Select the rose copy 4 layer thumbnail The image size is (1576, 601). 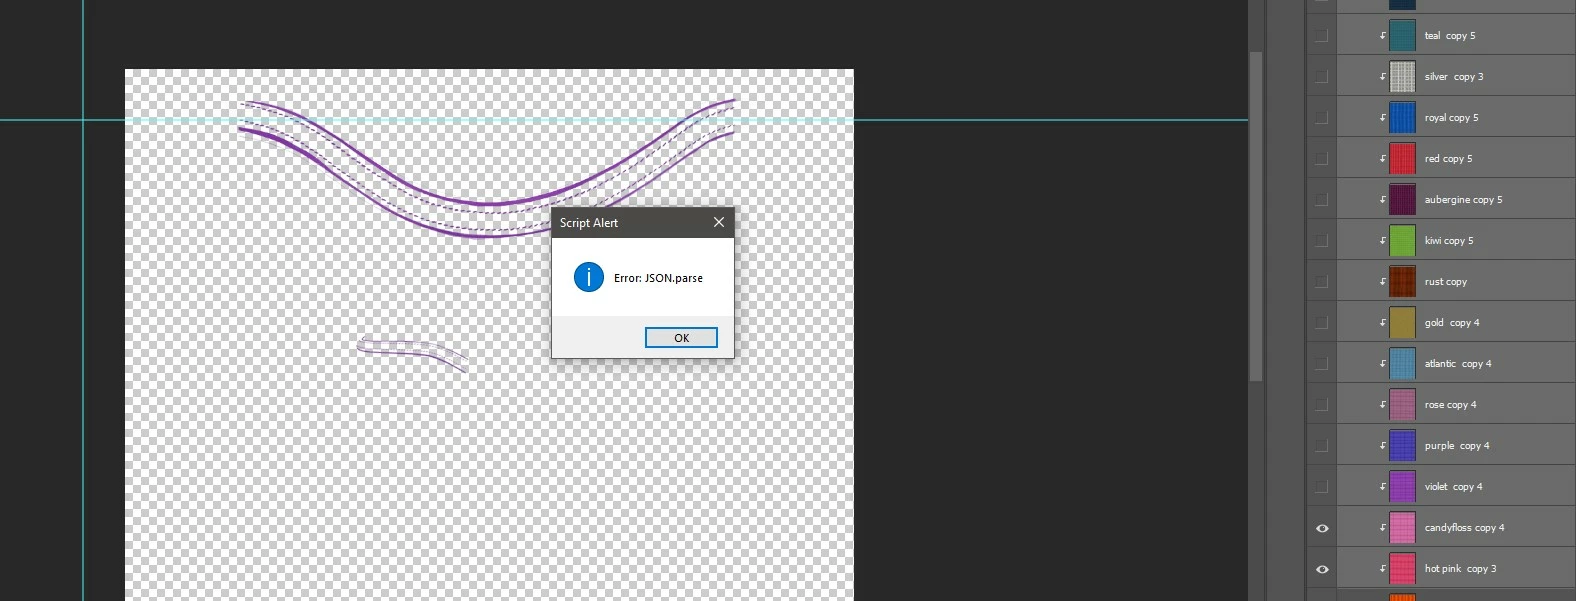(x=1402, y=404)
